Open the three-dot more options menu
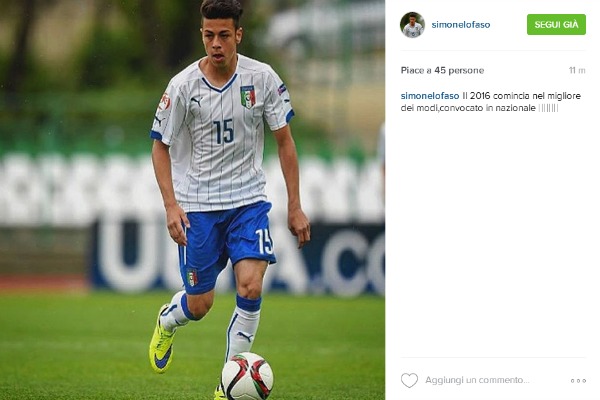 coord(578,381)
